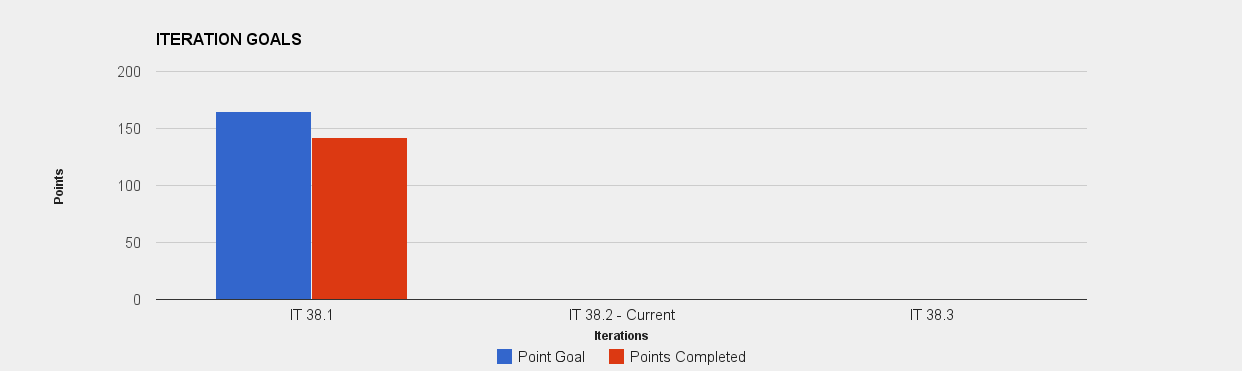This screenshot has width=1242, height=371.
Task: Click the blue Point Goal bar for IT 38.1
Action: coord(263,205)
